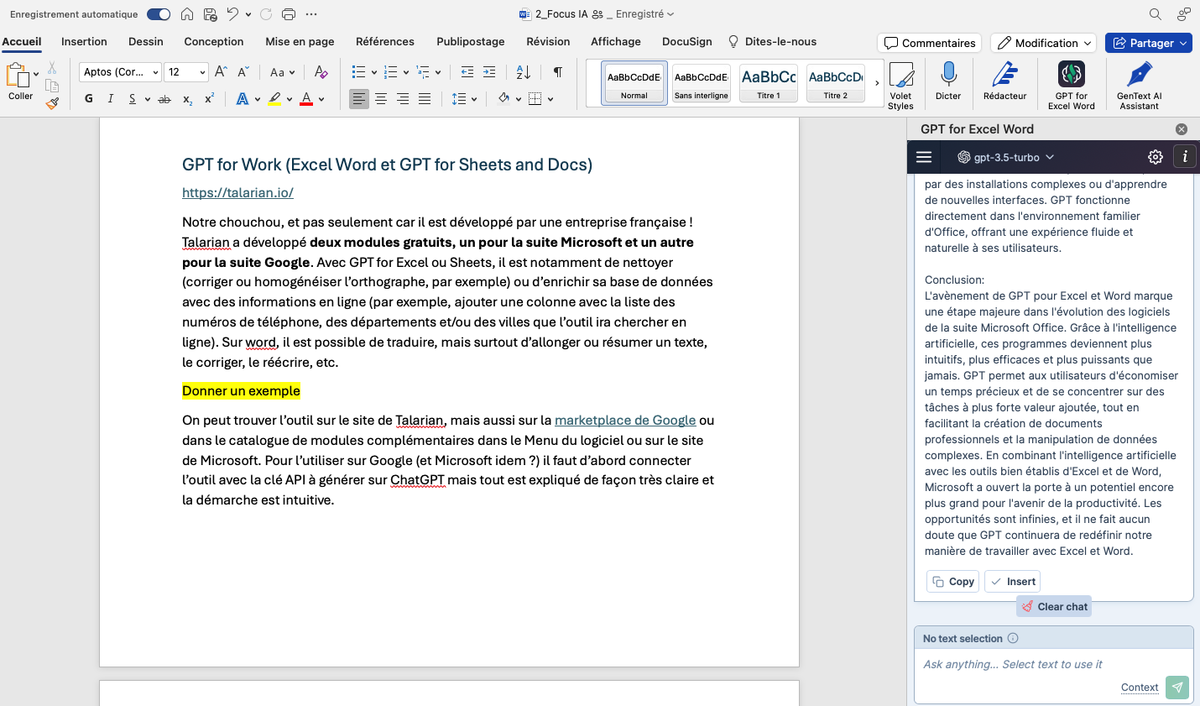This screenshot has width=1200, height=706.
Task: Launch GPT for Excel Word add-in
Action: (1071, 74)
